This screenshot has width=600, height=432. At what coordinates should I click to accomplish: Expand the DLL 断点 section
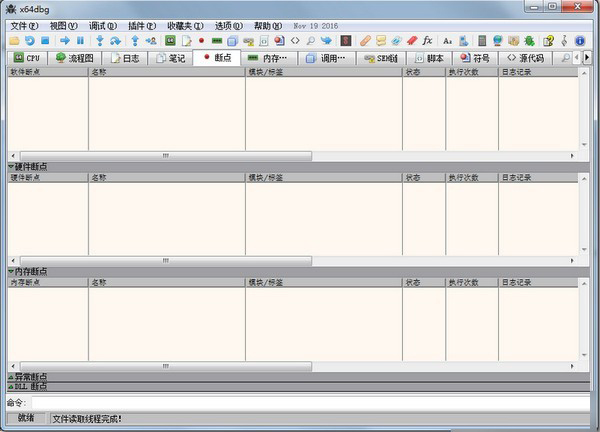pos(29,385)
